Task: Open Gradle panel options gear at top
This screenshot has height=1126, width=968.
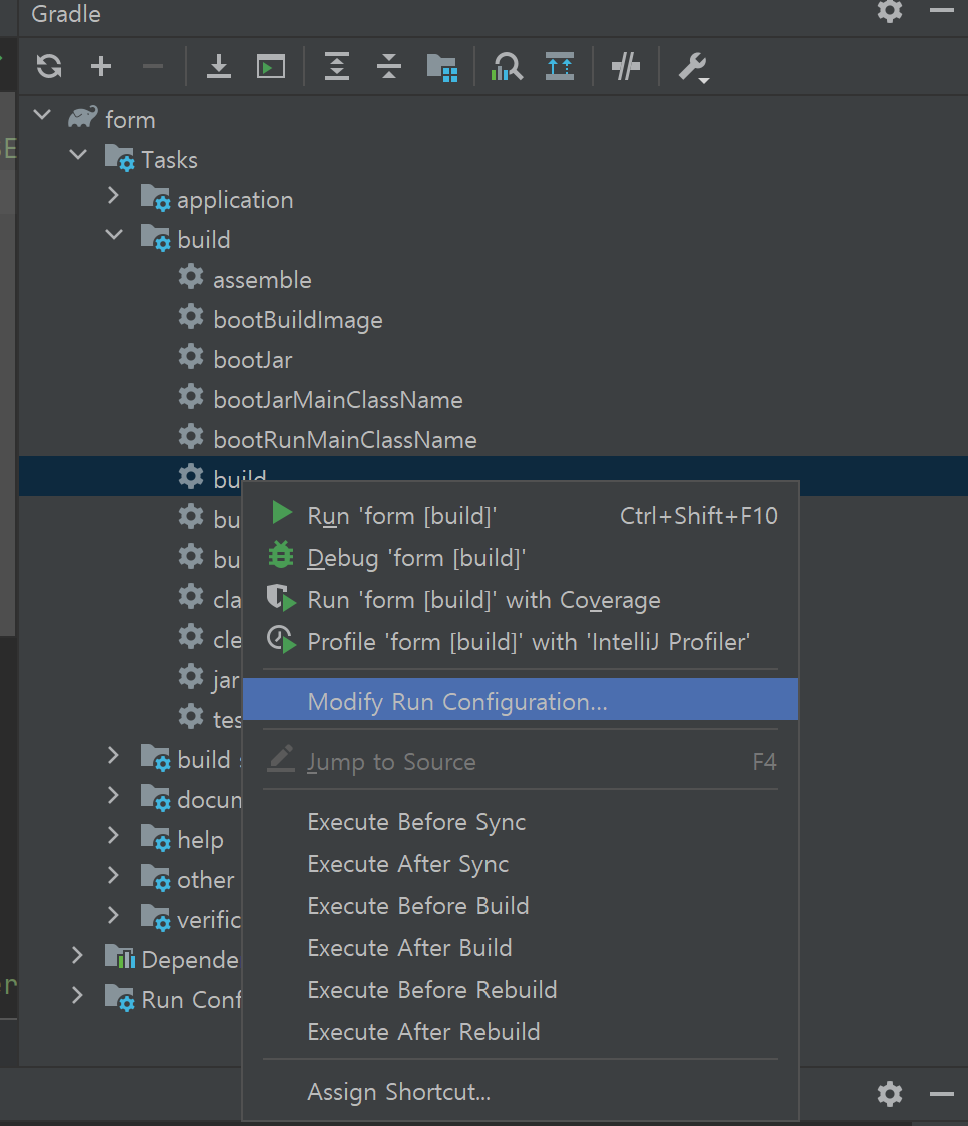Action: tap(890, 11)
